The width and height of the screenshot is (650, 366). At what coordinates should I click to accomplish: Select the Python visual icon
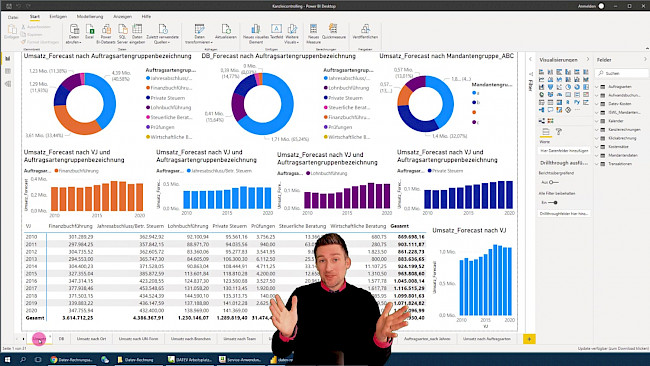(577, 102)
